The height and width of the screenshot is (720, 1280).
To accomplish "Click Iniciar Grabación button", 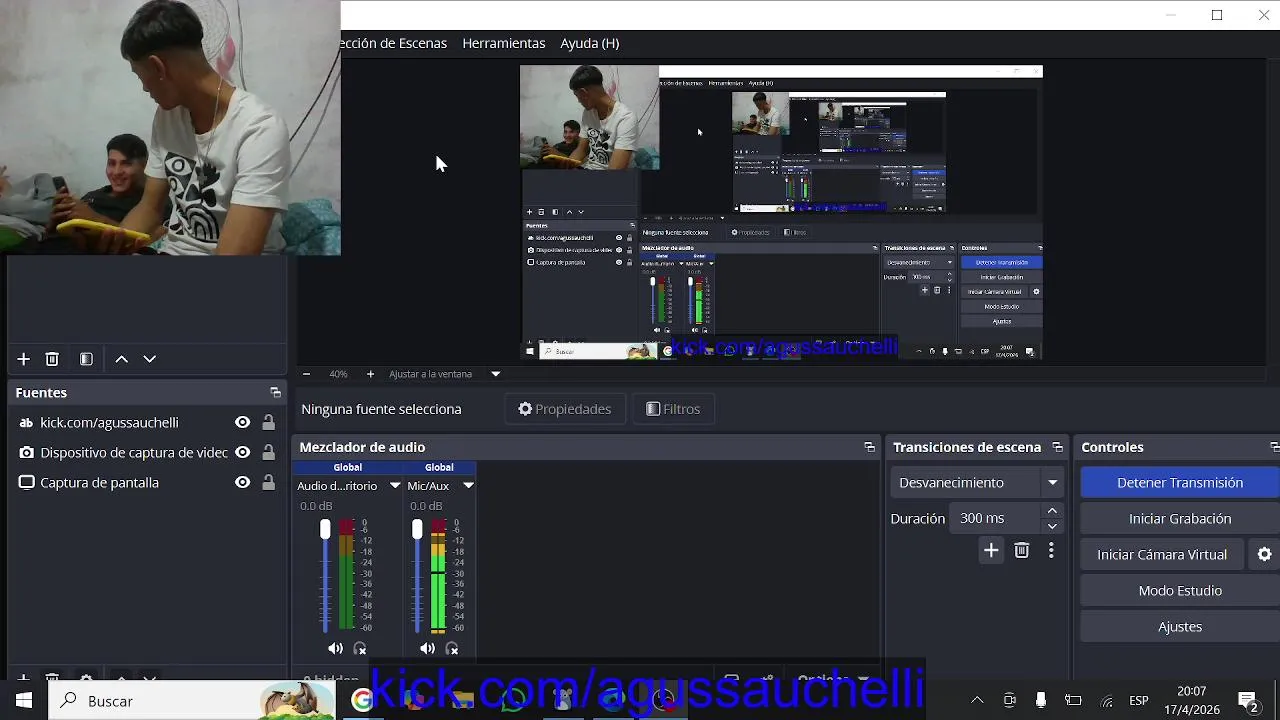I will (x=1180, y=519).
